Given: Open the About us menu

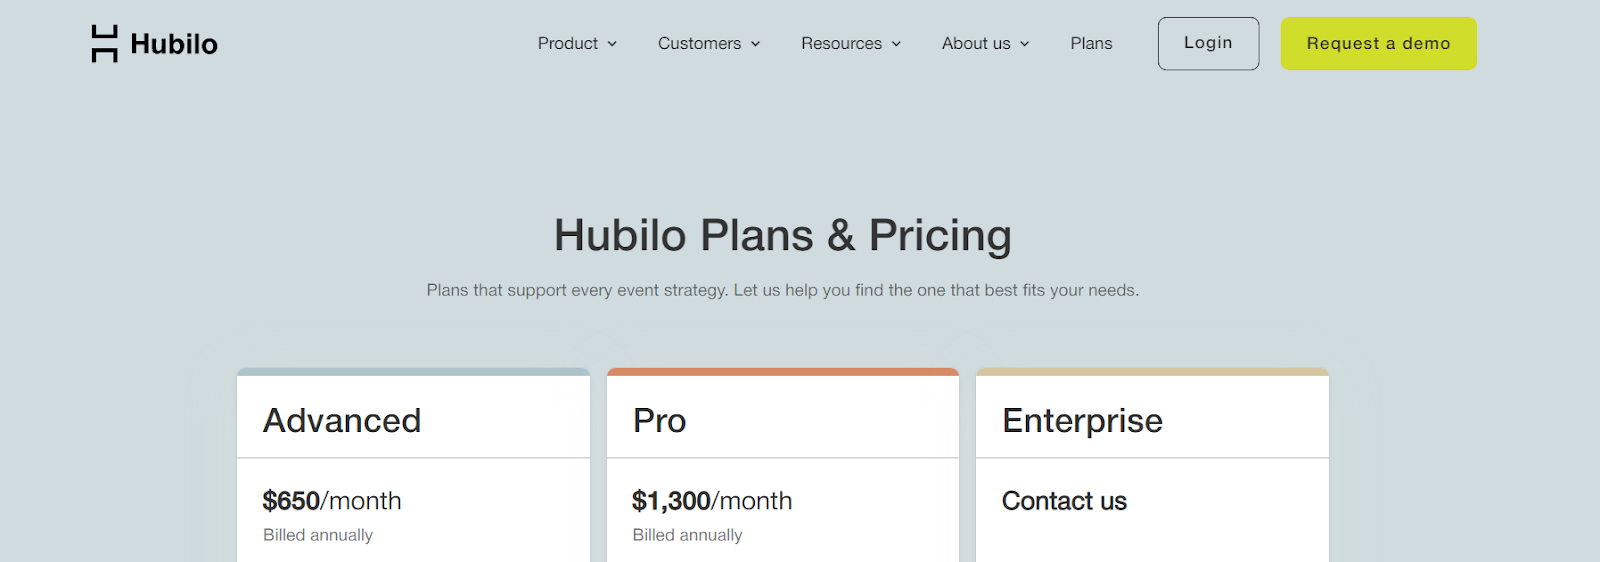Looking at the screenshot, I should coord(976,44).
